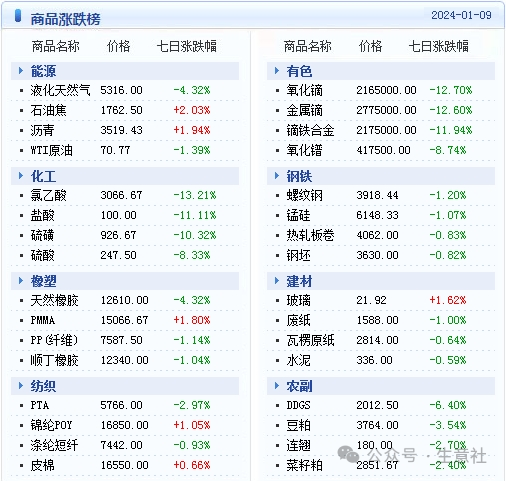Select 氧化镝 commodity

point(304,90)
